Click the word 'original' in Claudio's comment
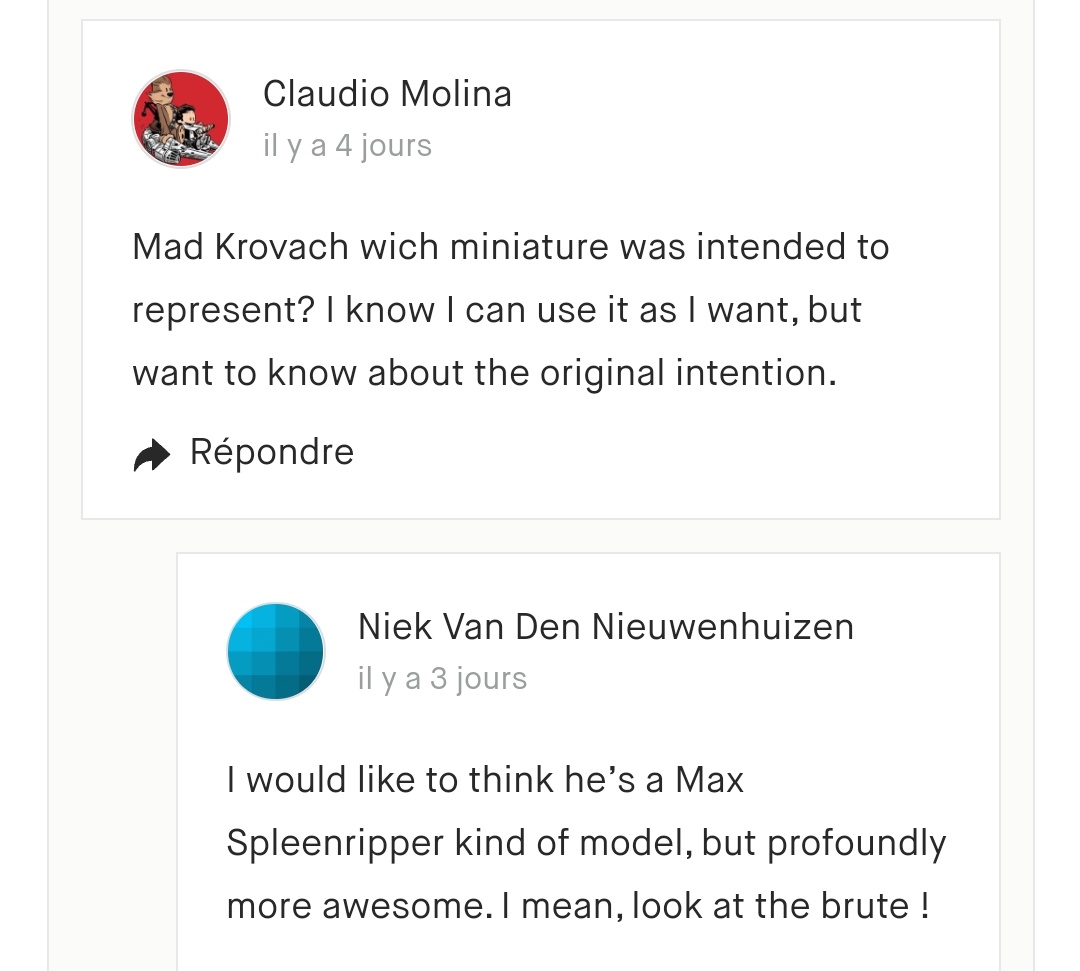 tap(602, 374)
